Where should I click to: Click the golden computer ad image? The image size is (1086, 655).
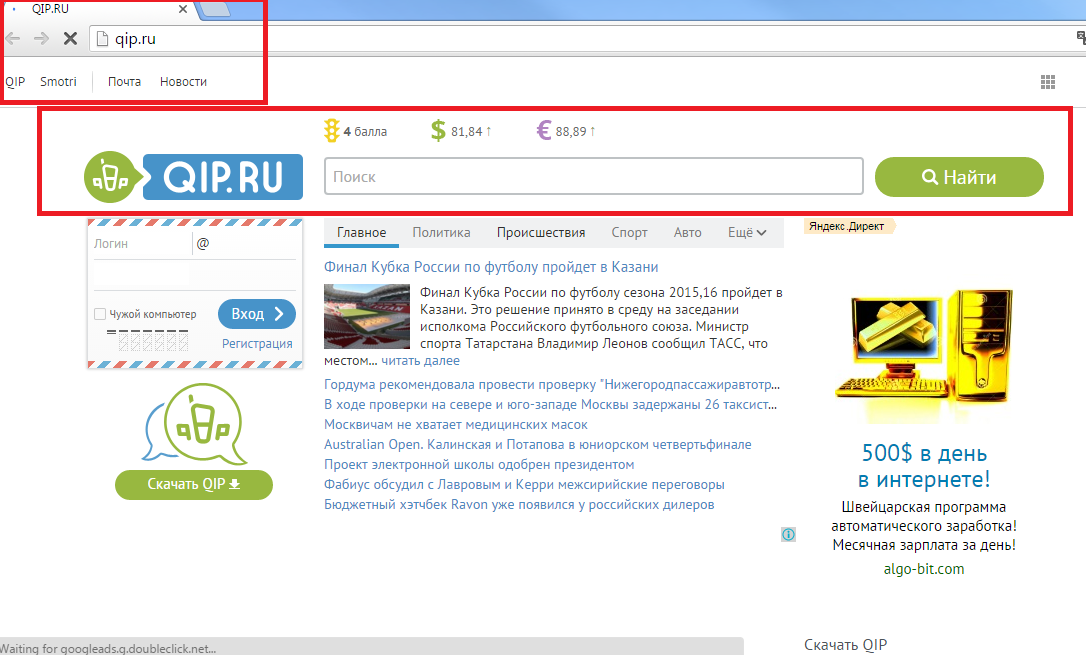pyautogui.click(x=924, y=354)
